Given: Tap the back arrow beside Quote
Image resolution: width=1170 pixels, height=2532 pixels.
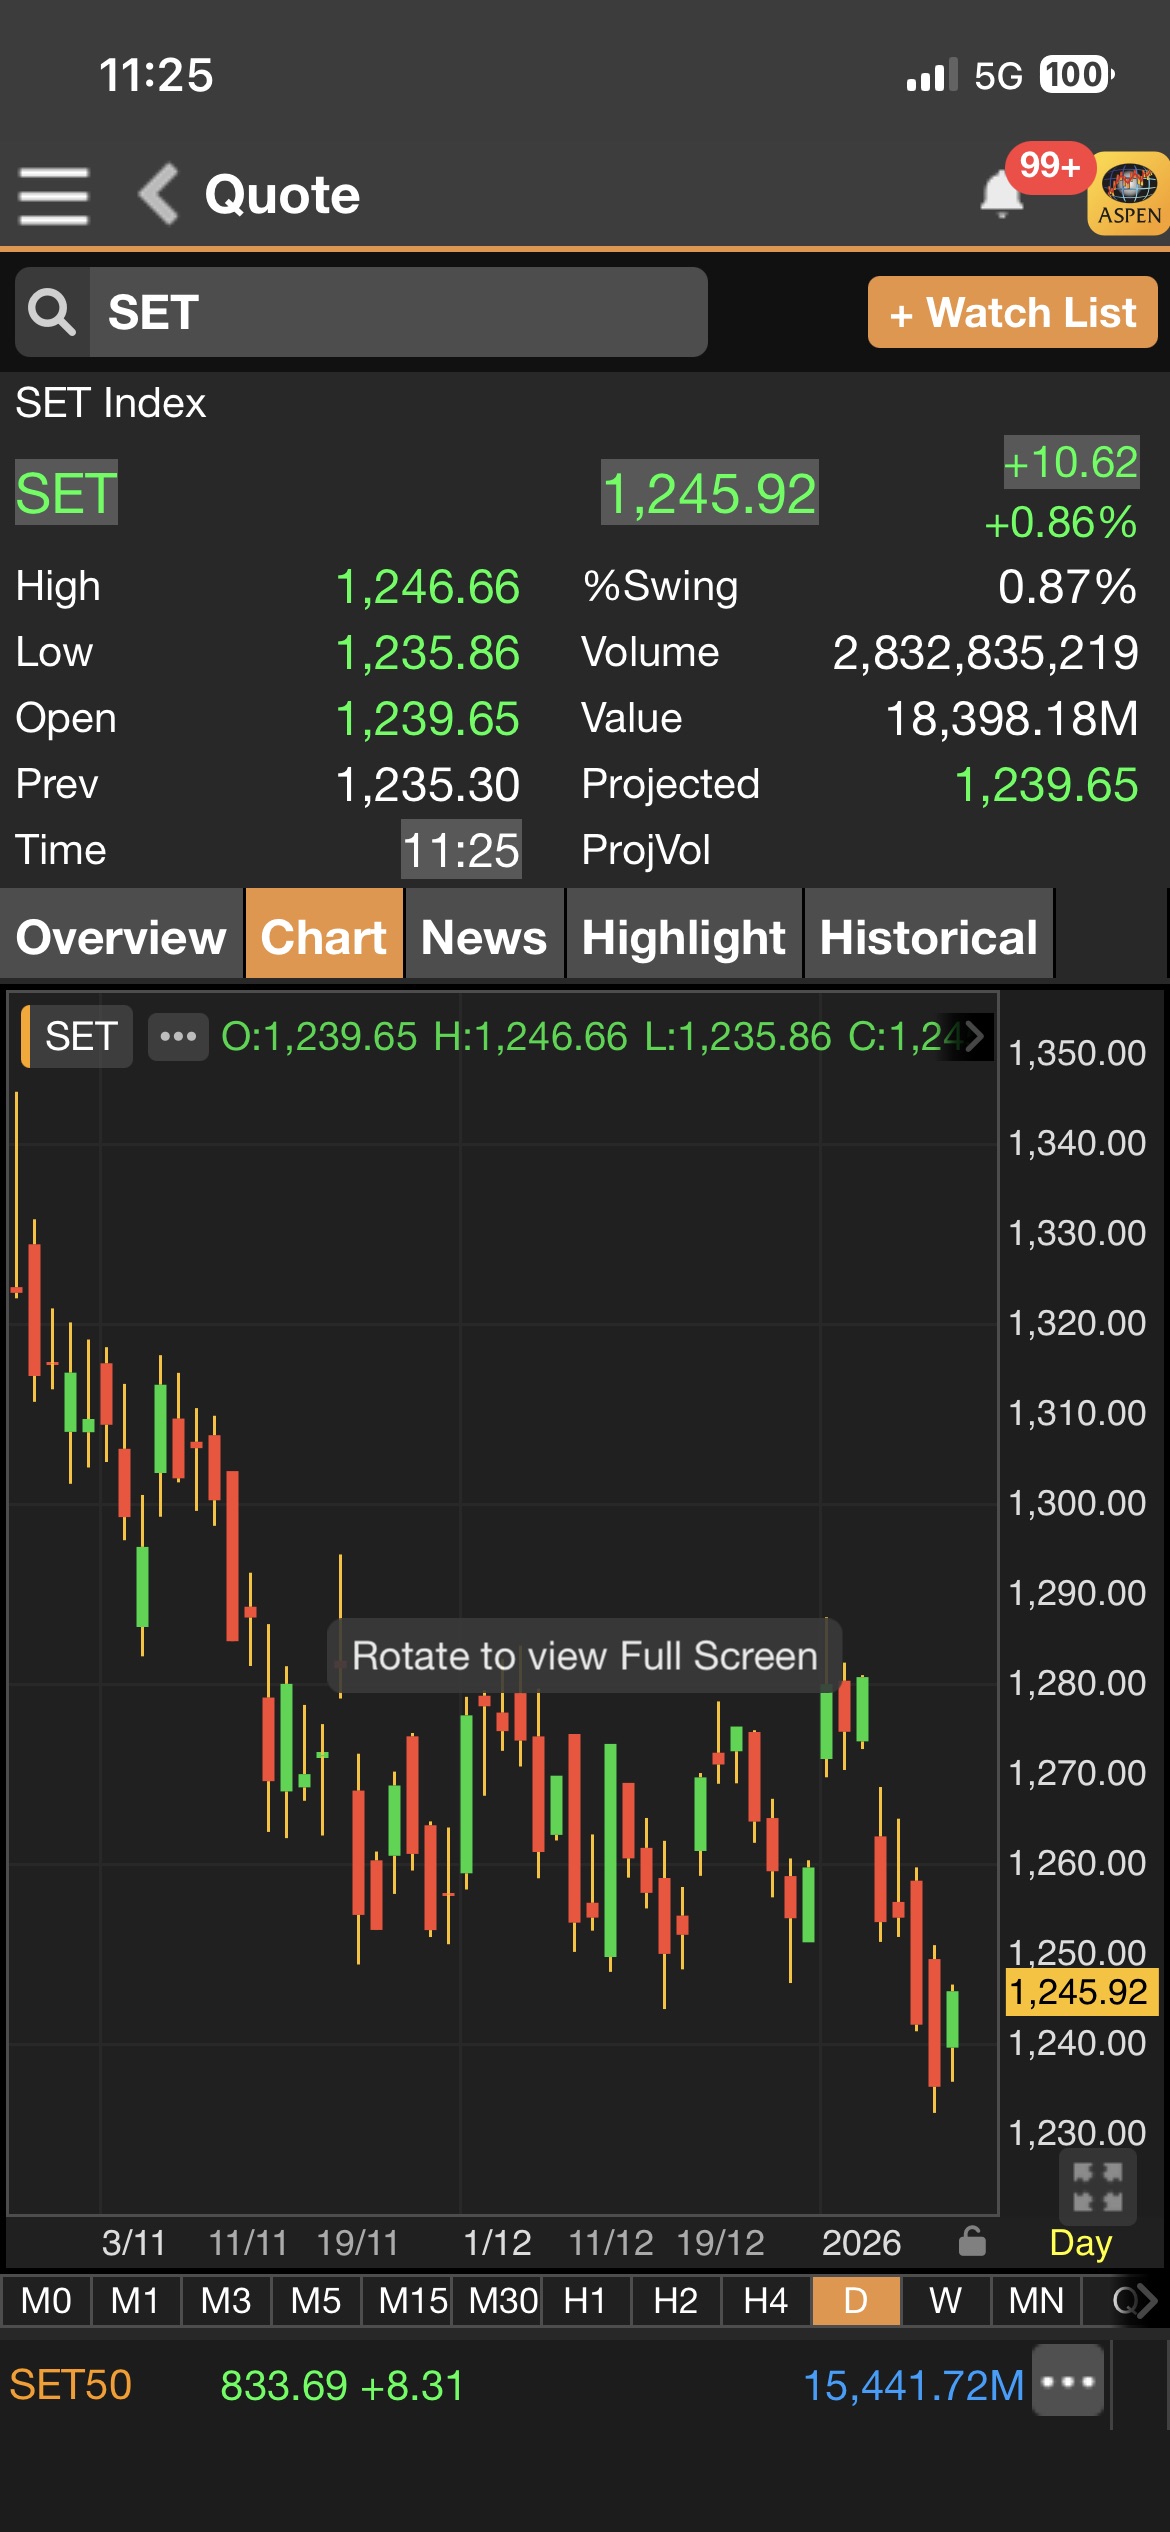Looking at the screenshot, I should pos(159,194).
